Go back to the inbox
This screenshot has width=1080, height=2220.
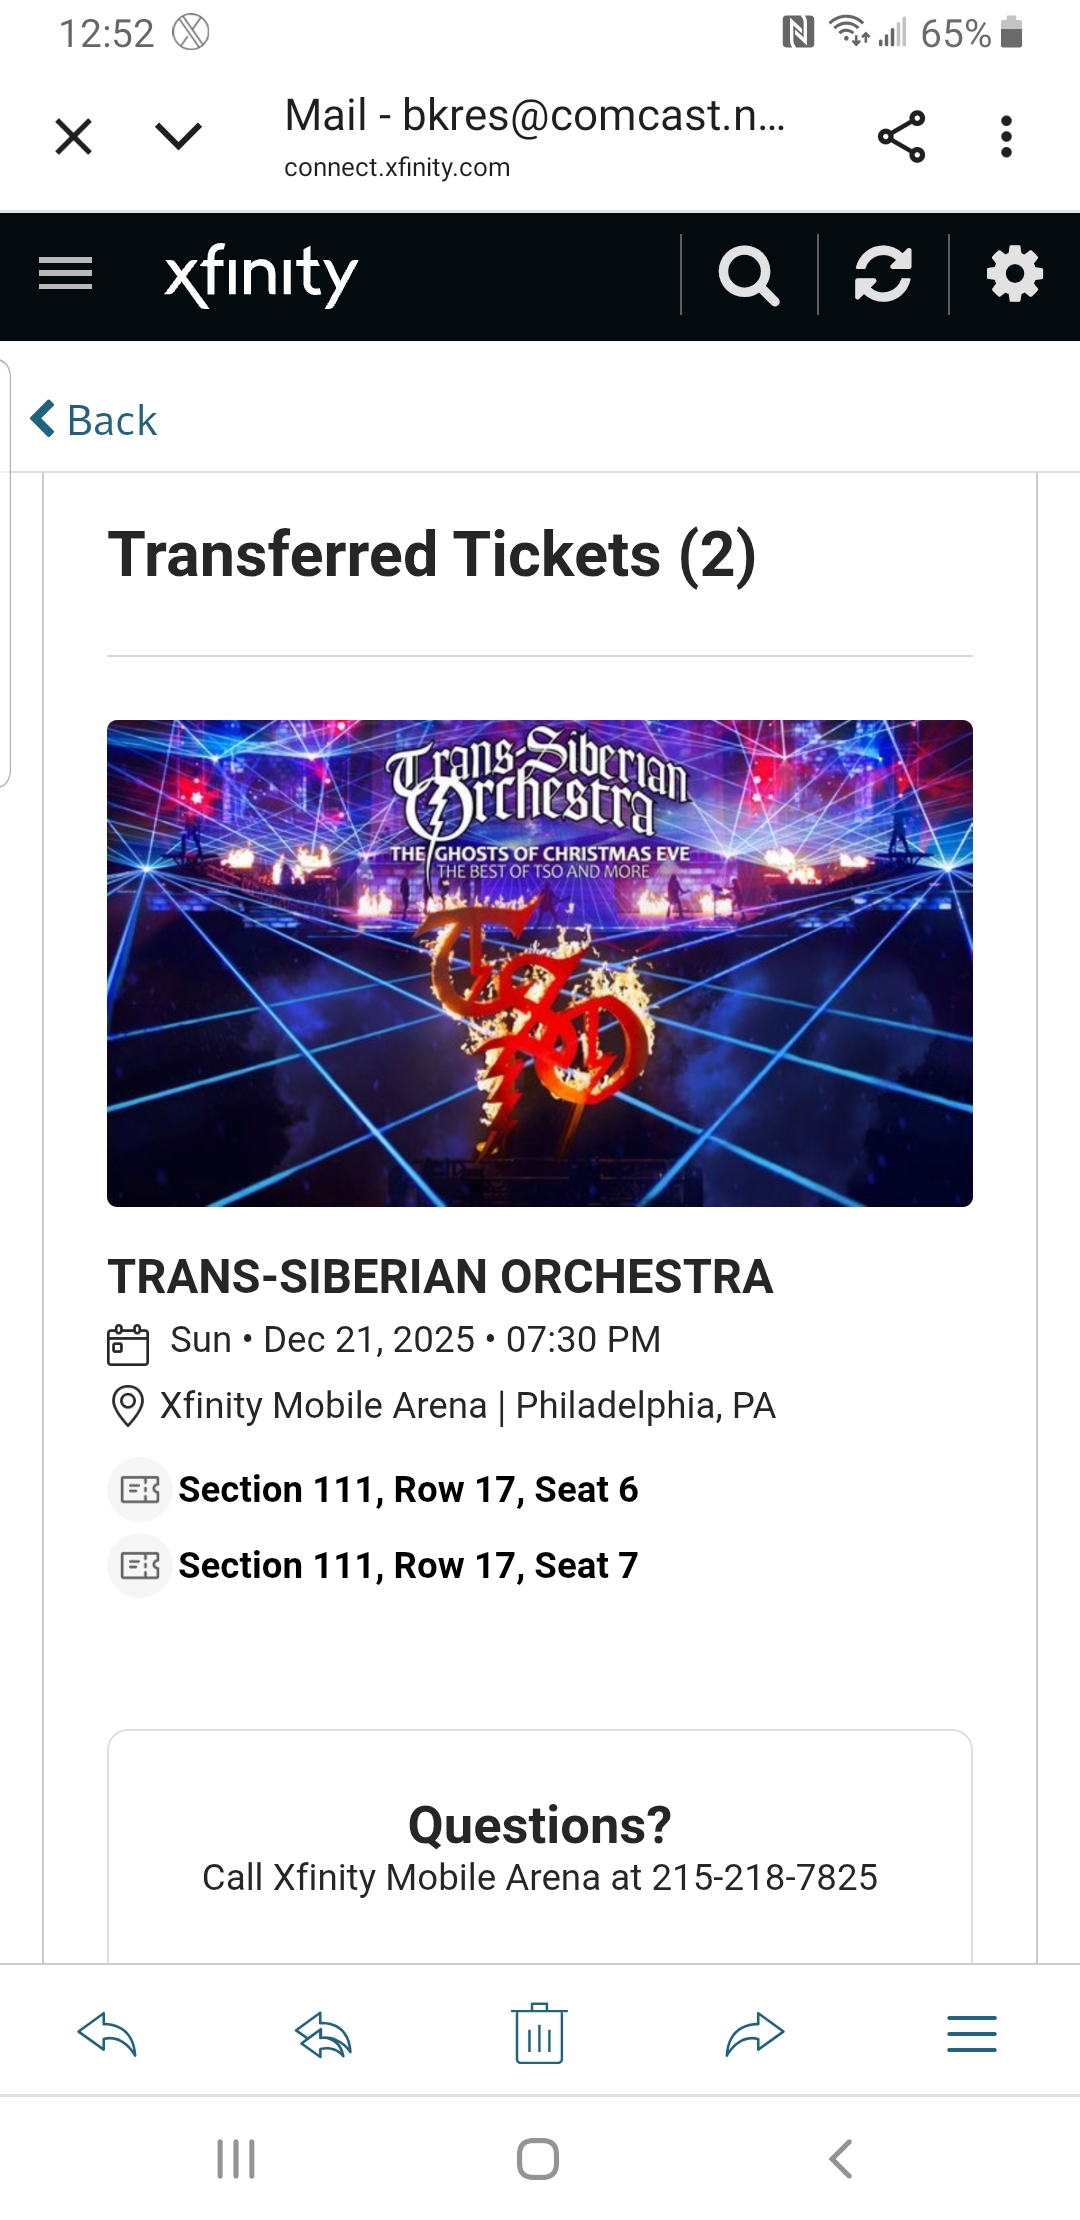95,420
